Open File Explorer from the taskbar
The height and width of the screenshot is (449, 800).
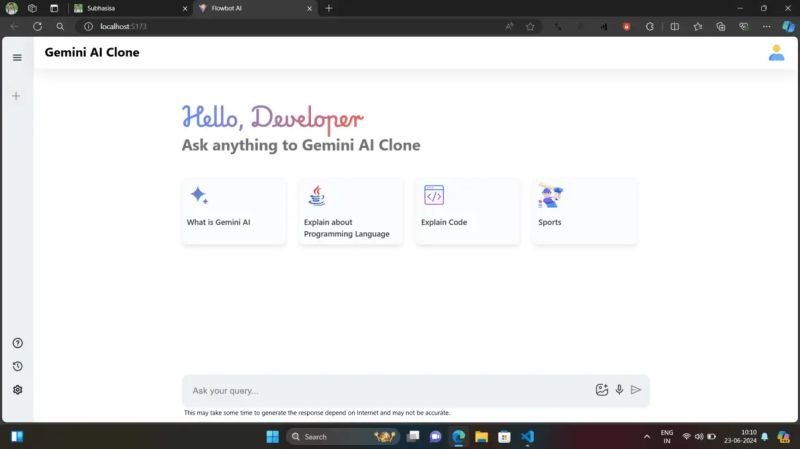(x=481, y=437)
